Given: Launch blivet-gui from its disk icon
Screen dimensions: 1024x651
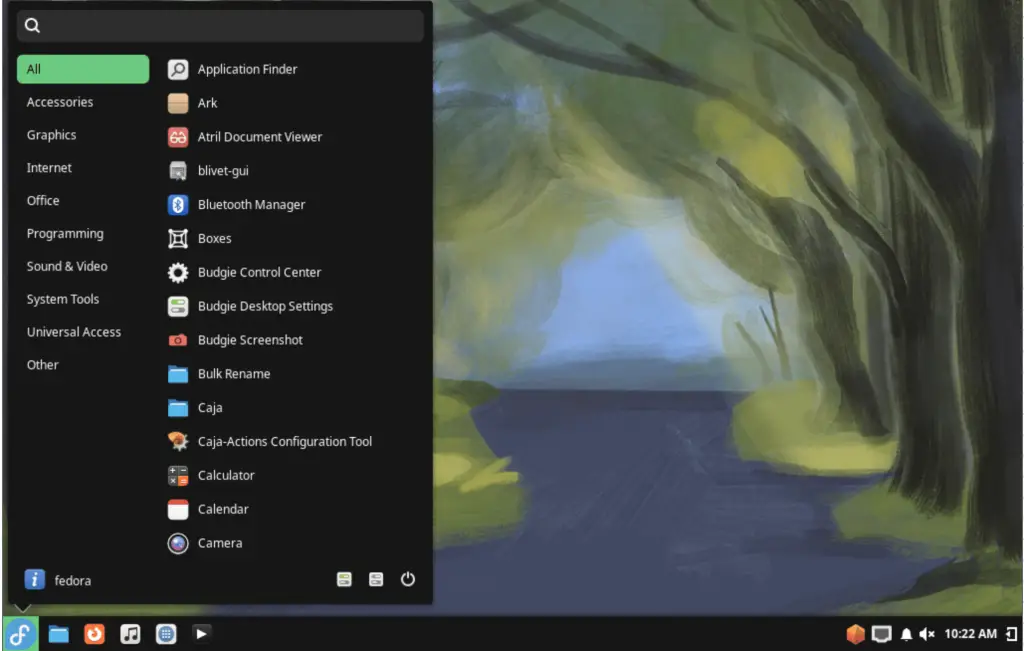Looking at the screenshot, I should [x=178, y=171].
